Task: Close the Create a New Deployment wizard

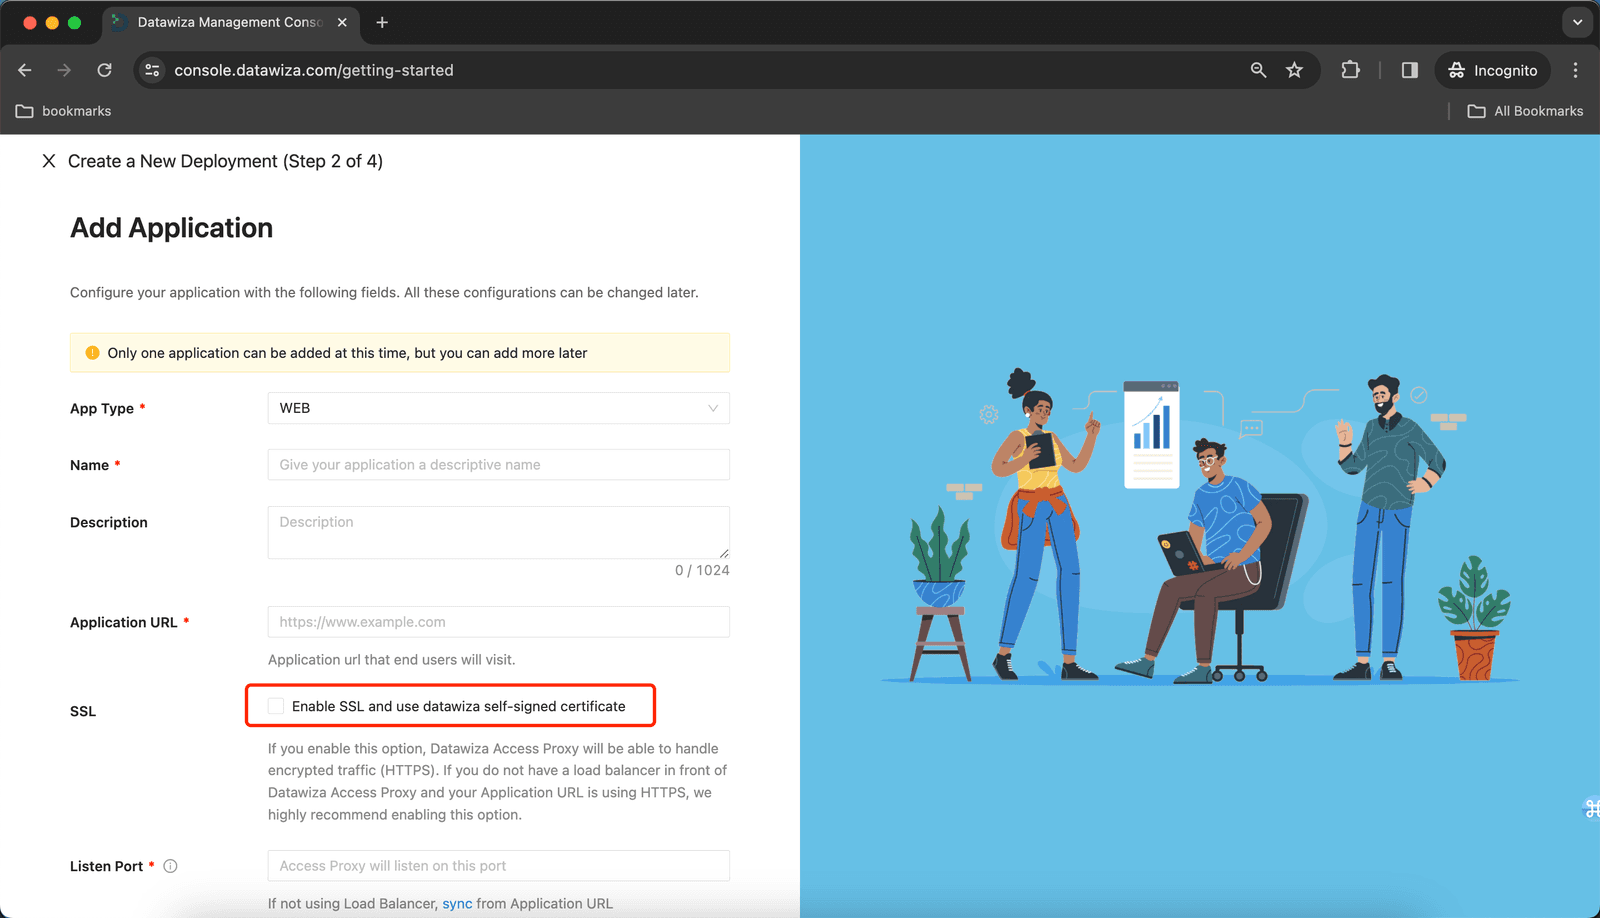Action: tap(48, 161)
